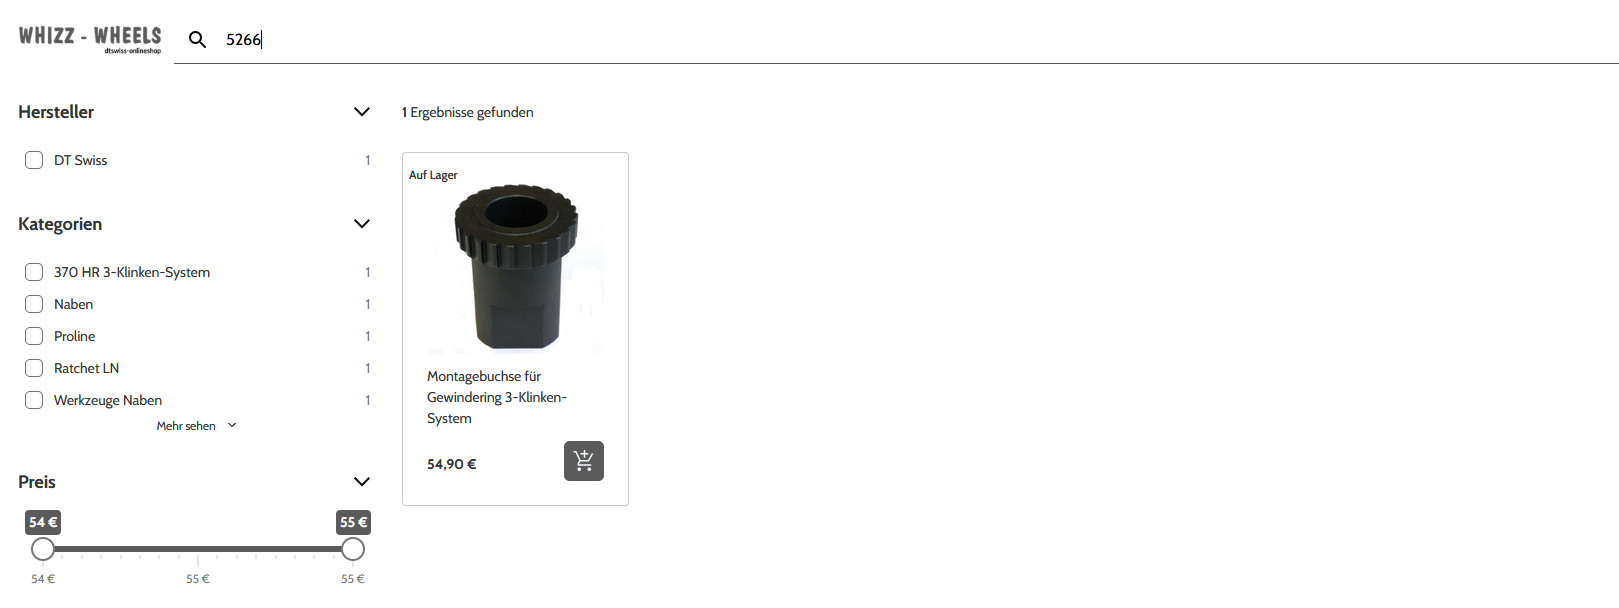The width and height of the screenshot is (1619, 608).
Task: Collapse the Preis filter section chevron
Action: click(x=362, y=482)
